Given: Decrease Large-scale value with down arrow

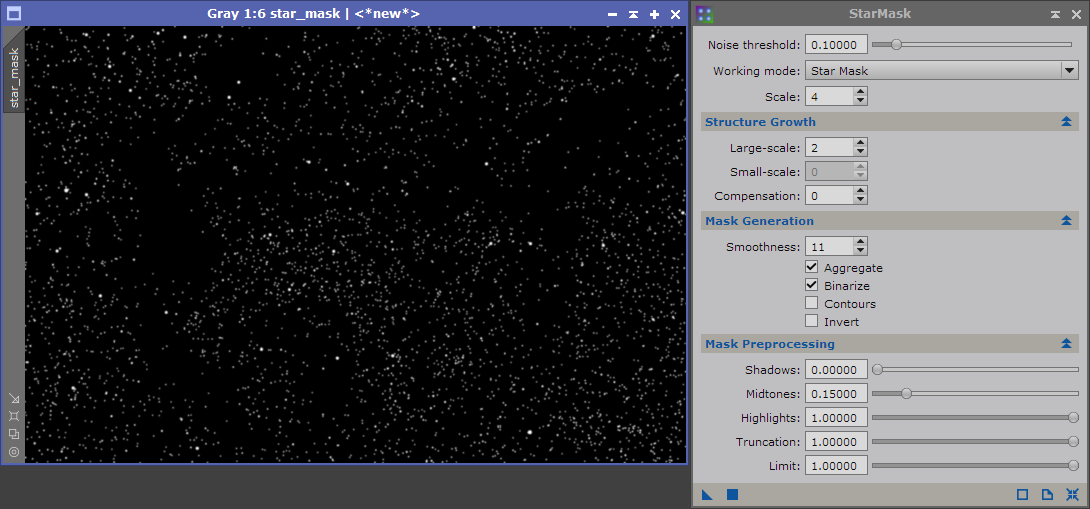Looking at the screenshot, I should point(861,152).
